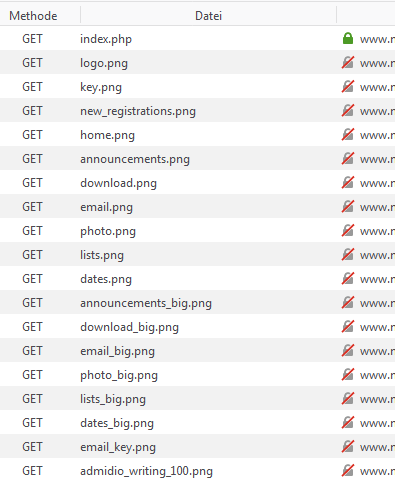
Task: Click the insecure connection icon in home.png row
Action: [x=348, y=134]
